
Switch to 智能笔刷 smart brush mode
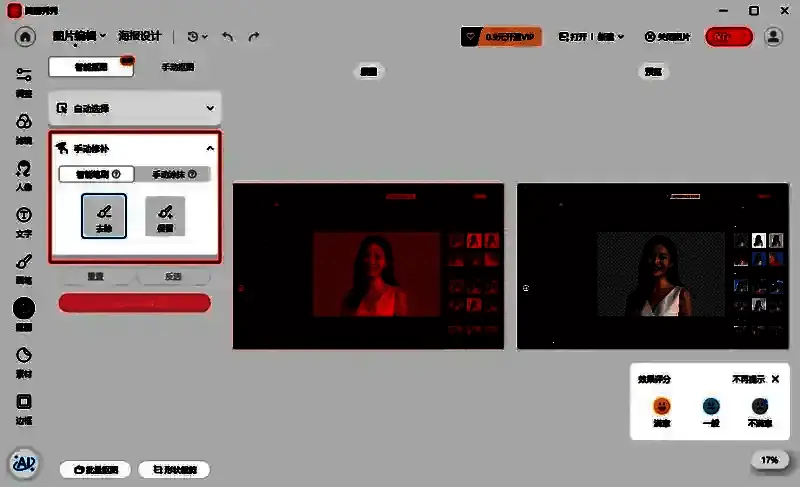97,174
